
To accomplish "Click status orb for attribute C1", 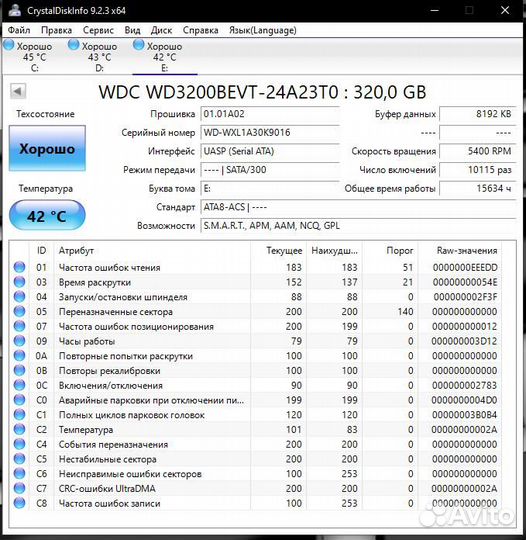I will coord(19,415).
